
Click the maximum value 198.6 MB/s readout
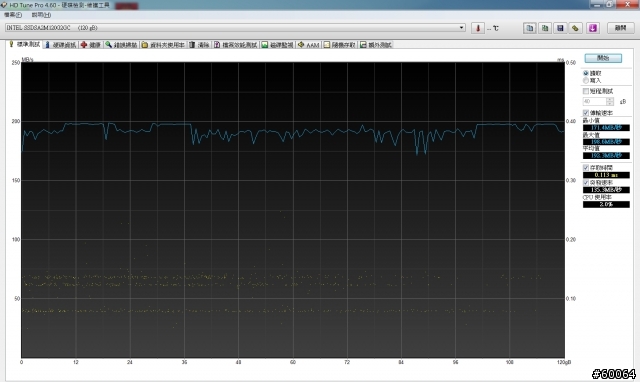pos(606,142)
